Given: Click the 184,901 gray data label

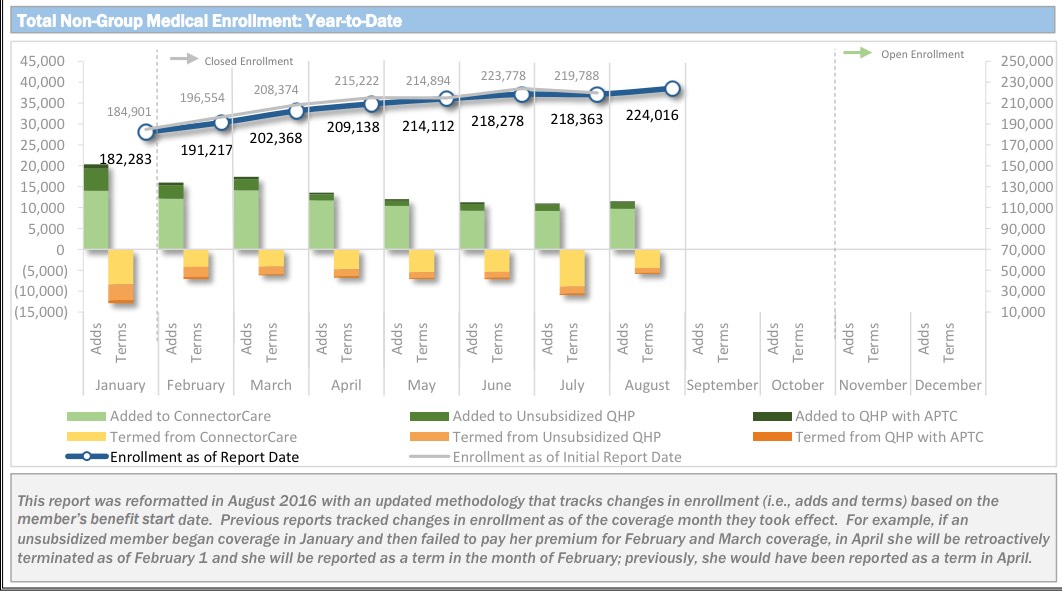Looking at the screenshot, I should [130, 111].
